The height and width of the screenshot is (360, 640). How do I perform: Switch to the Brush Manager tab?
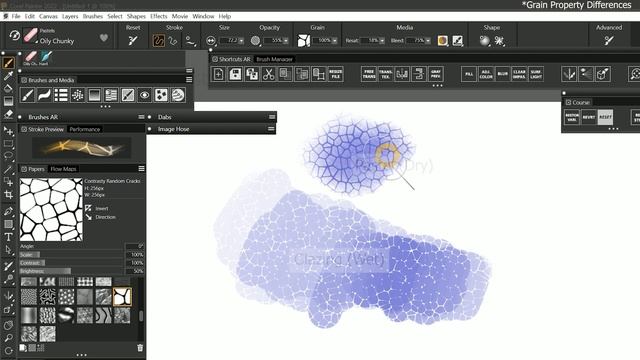[x=274, y=59]
